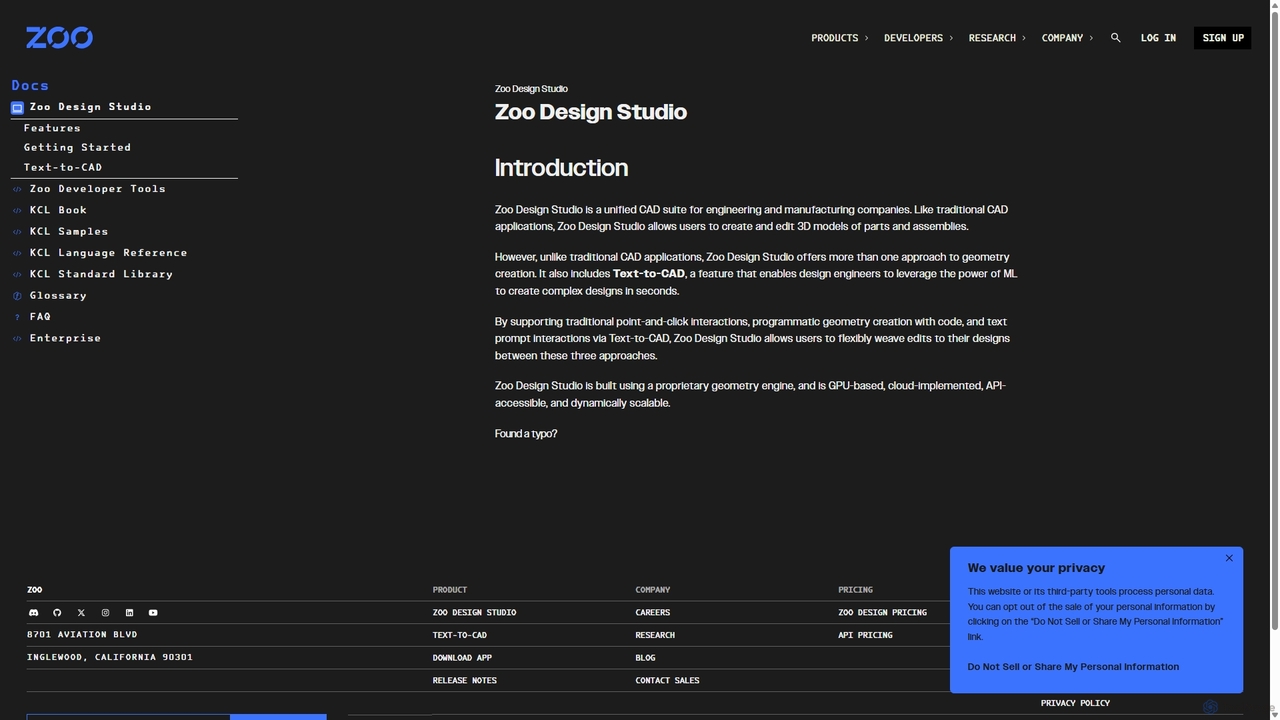Expand the Research menu

coord(997,38)
